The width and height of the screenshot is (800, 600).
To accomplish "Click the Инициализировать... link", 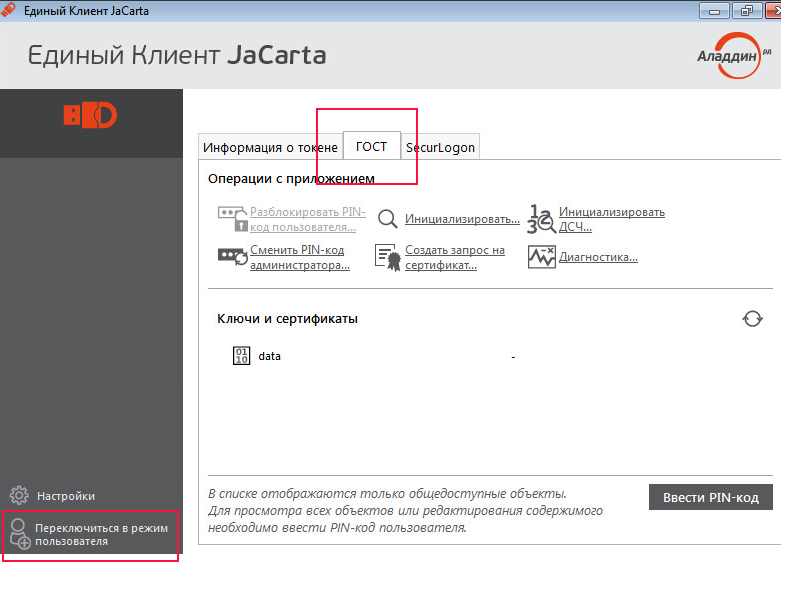I will click(x=462, y=219).
